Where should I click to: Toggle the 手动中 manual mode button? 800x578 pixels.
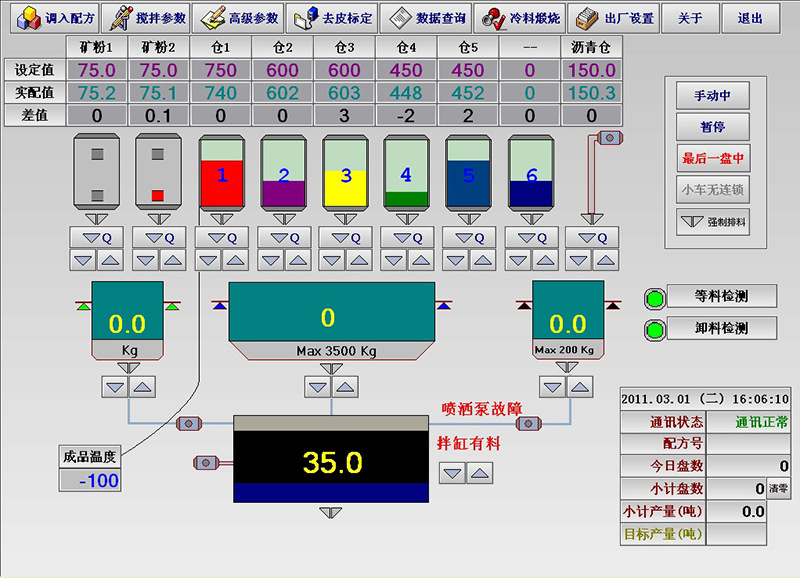point(713,96)
